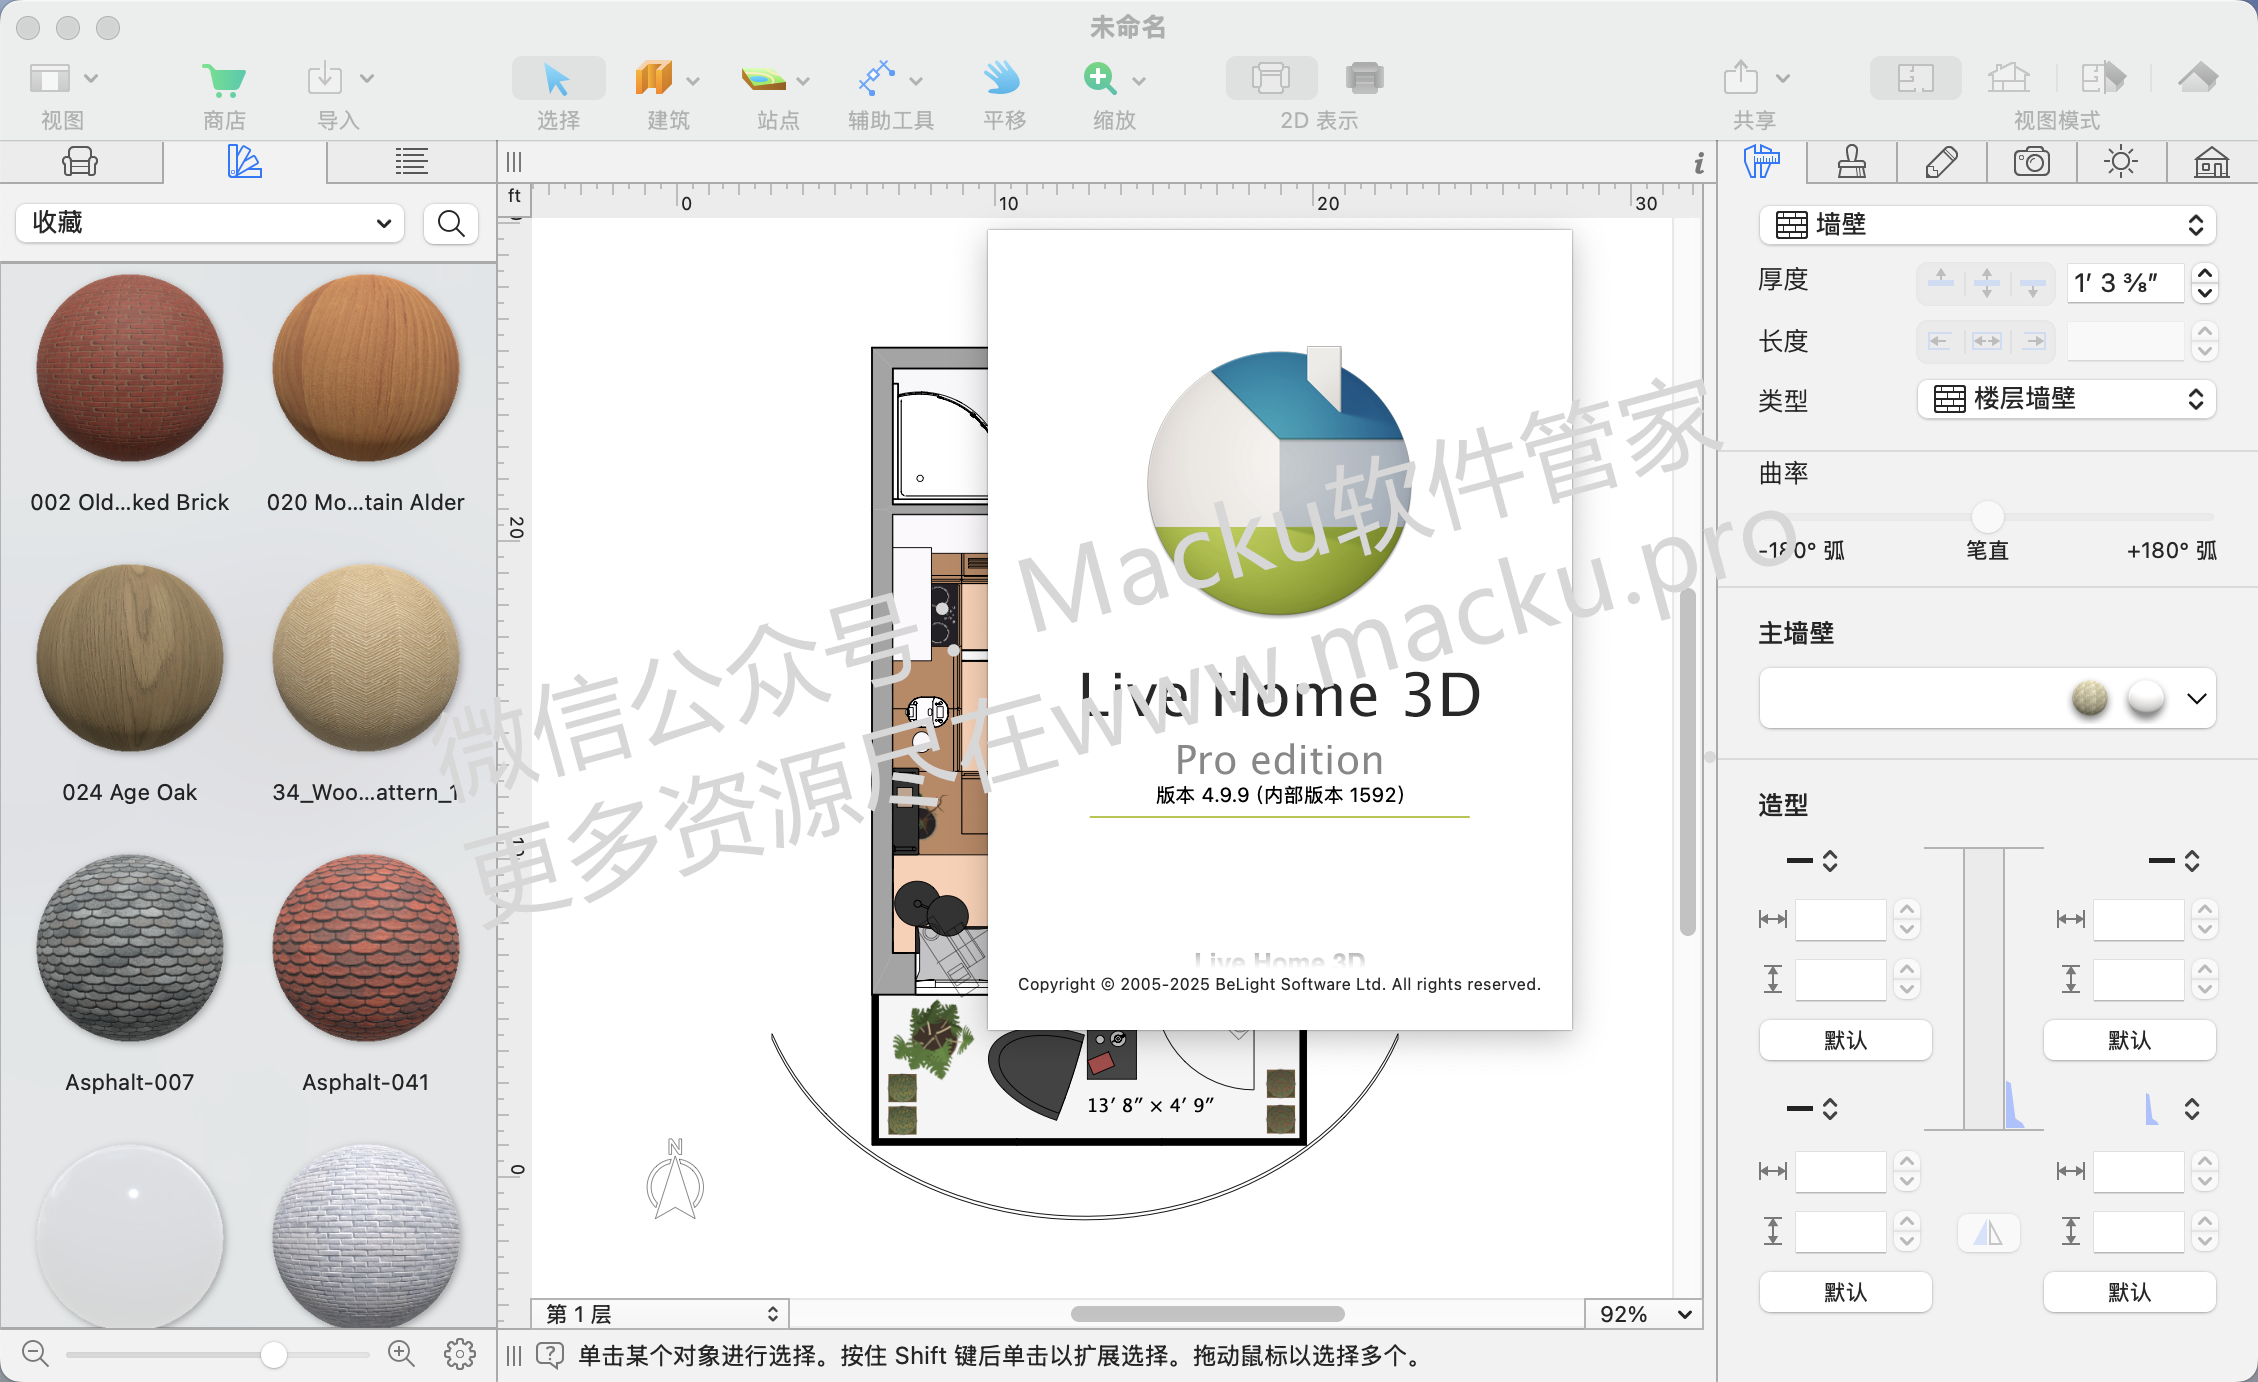Click the top-right 默认 default button
The width and height of the screenshot is (2258, 1382).
tap(2130, 1040)
